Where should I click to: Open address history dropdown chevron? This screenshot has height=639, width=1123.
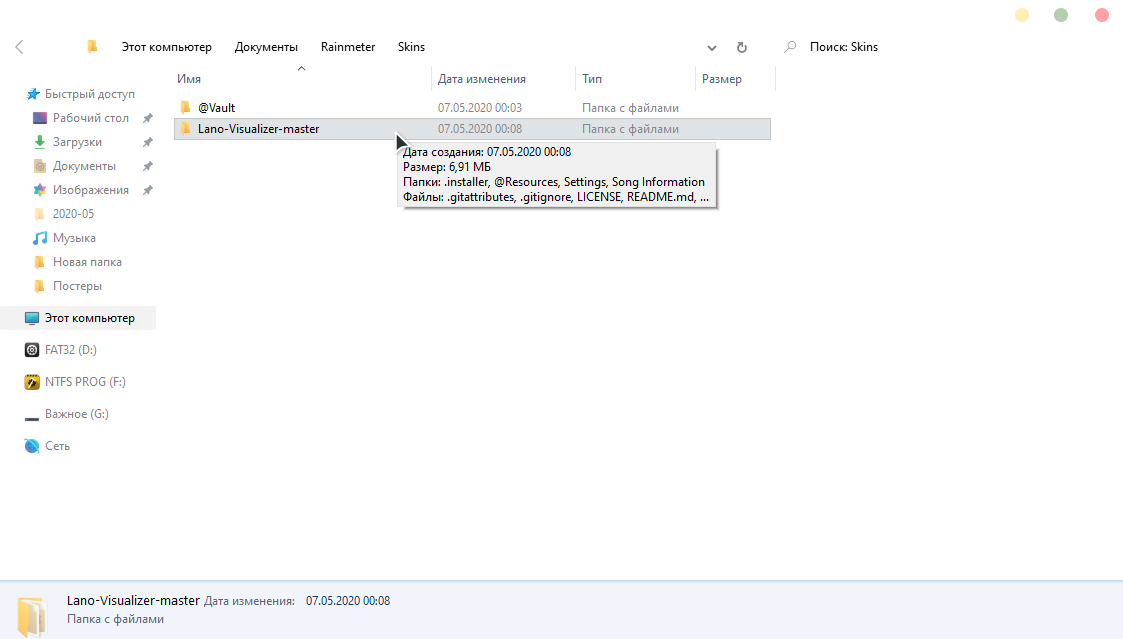tap(712, 47)
